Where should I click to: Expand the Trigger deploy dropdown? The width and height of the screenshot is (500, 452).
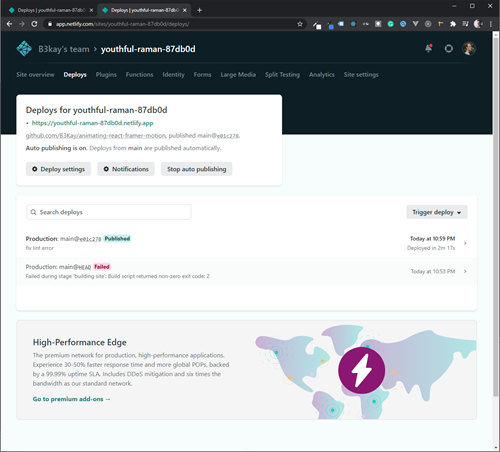[x=437, y=212]
